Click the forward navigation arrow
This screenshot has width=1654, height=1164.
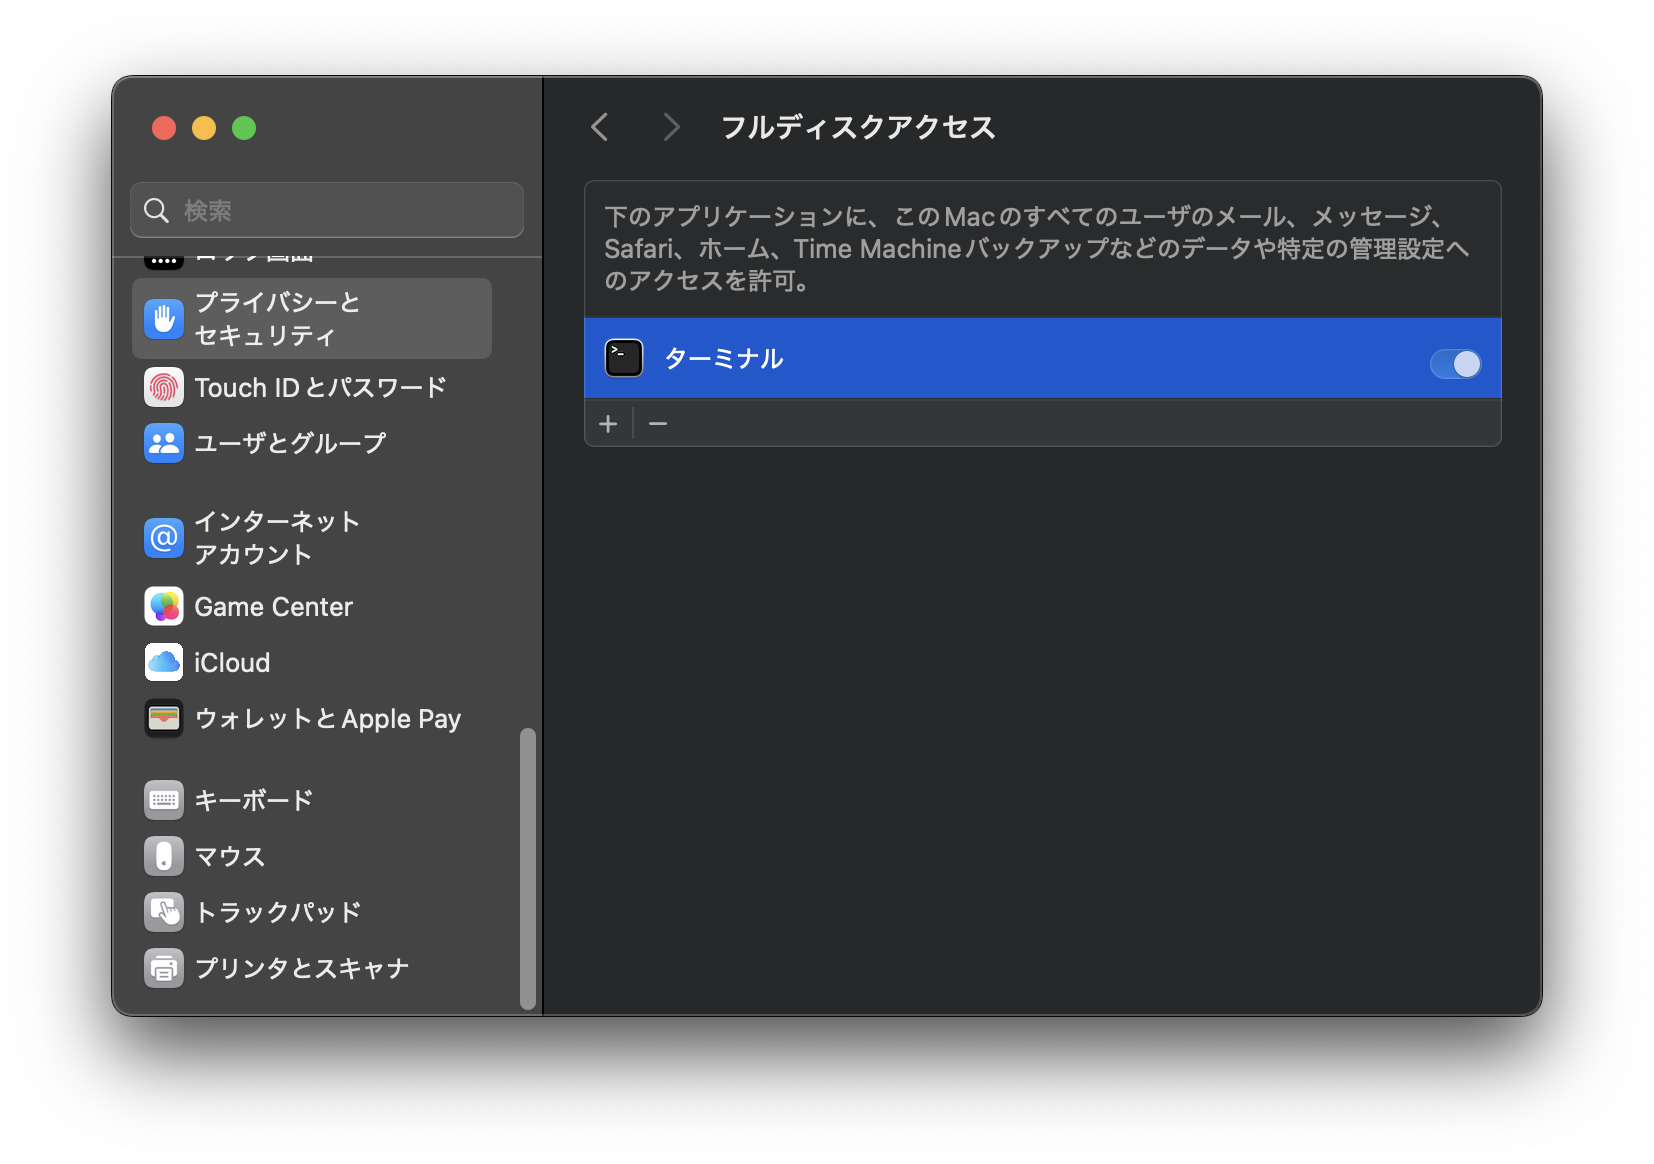click(670, 127)
